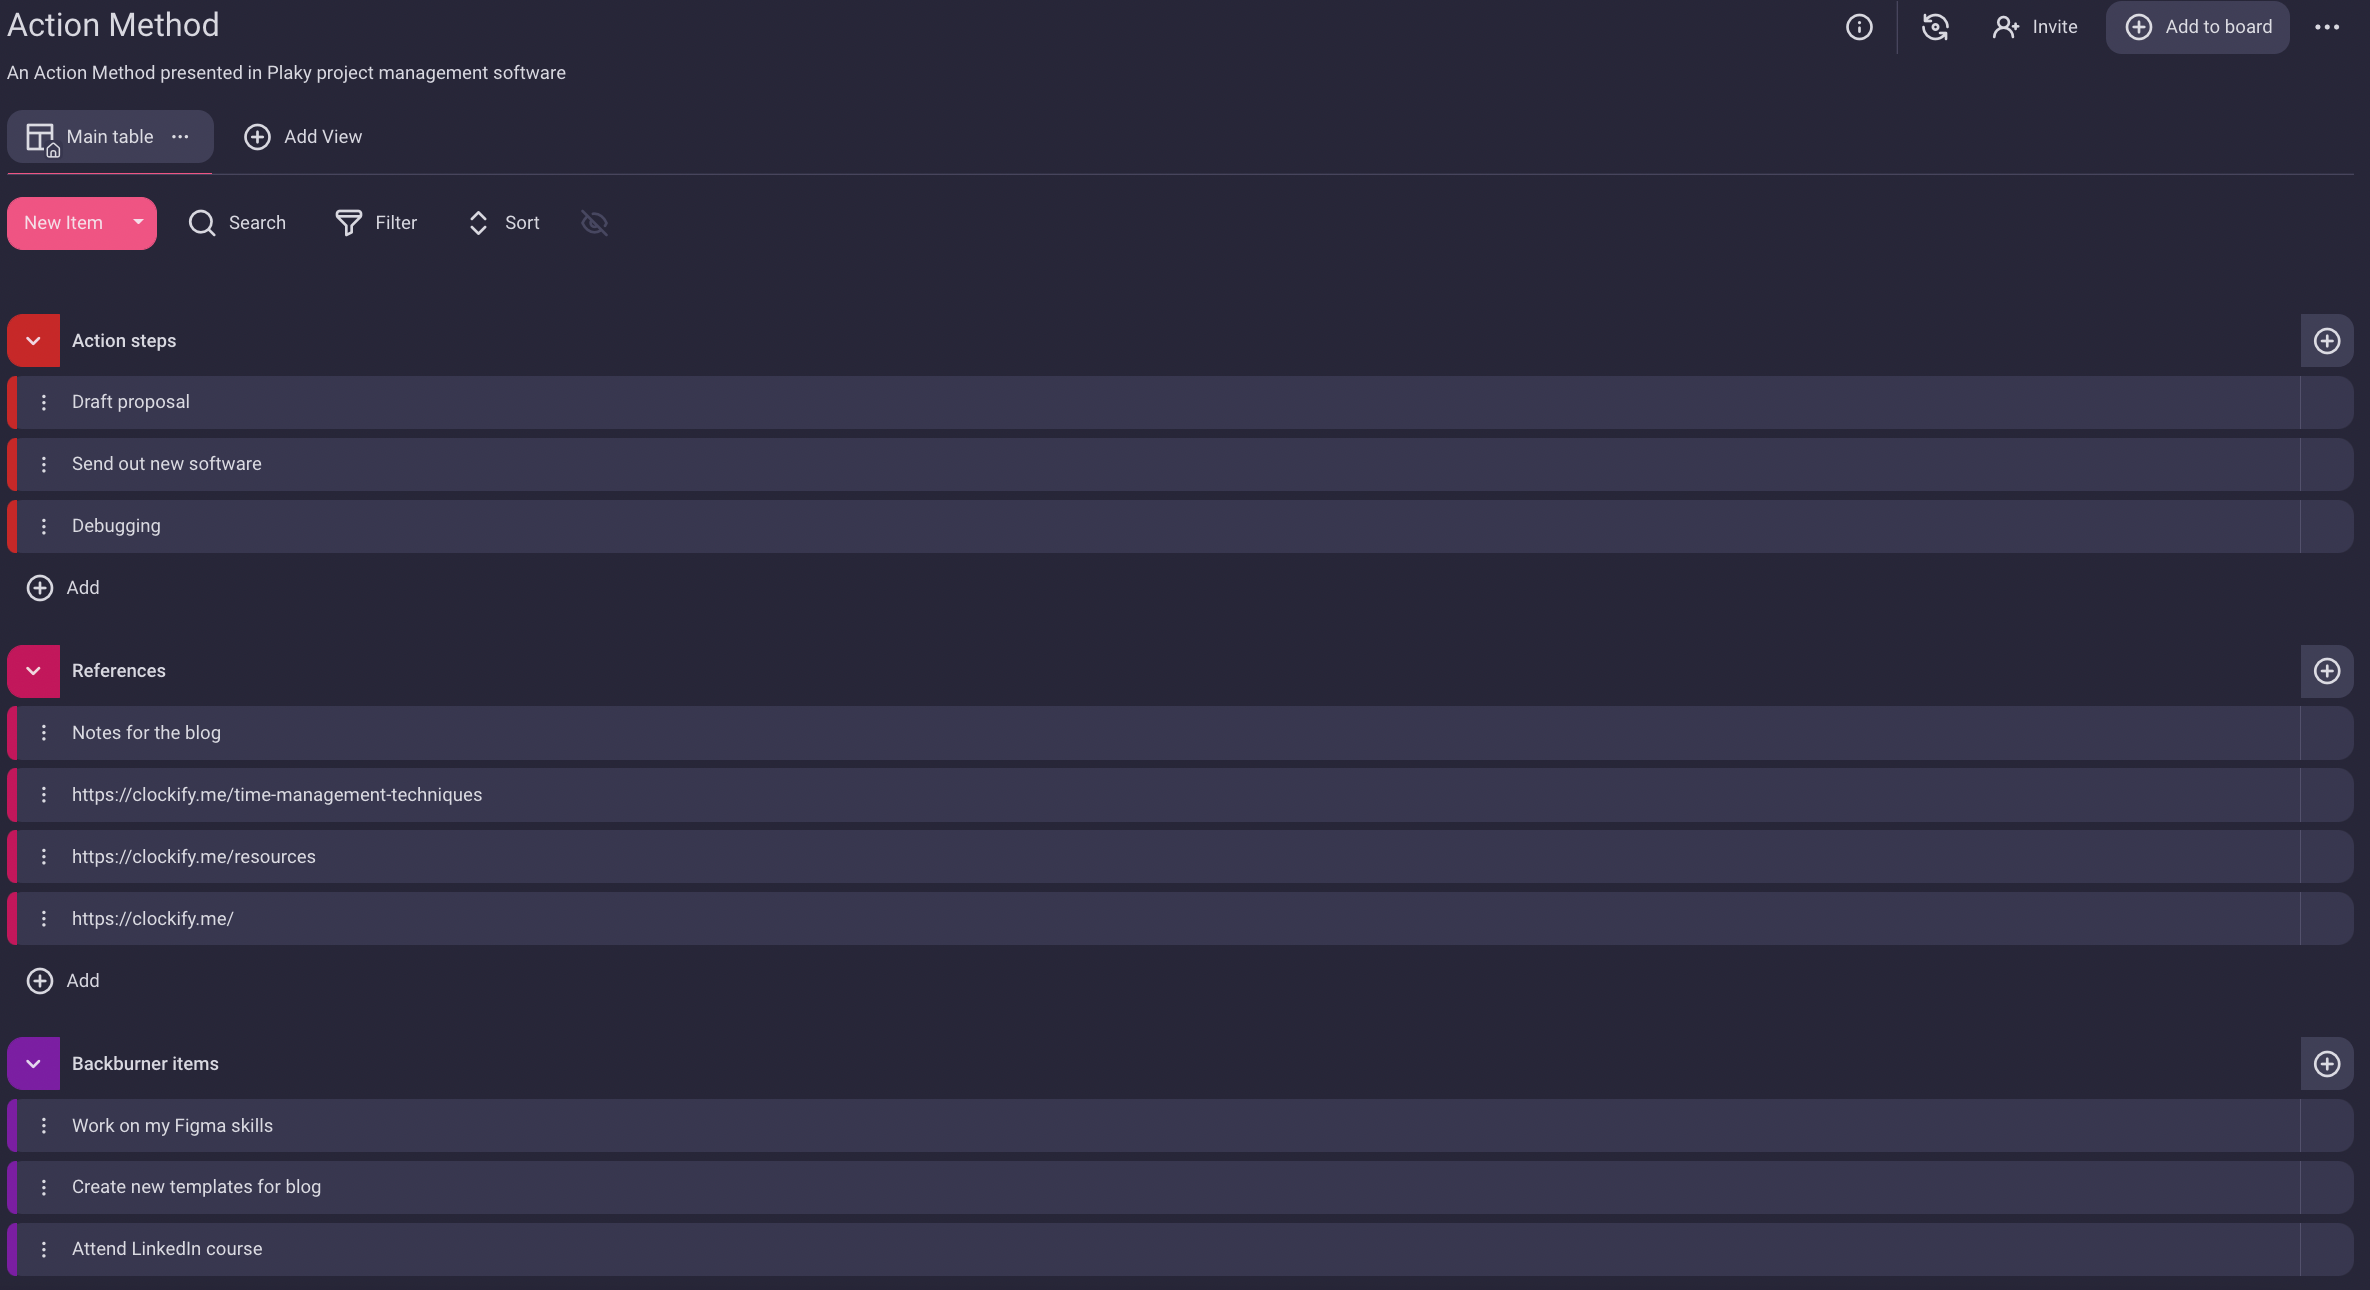The height and width of the screenshot is (1290, 2370).
Task: Click the Add Item plus icon in References
Action: point(2326,670)
